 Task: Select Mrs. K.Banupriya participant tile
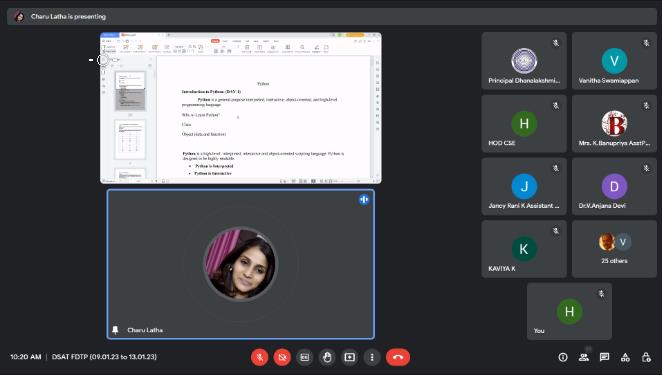(614, 123)
